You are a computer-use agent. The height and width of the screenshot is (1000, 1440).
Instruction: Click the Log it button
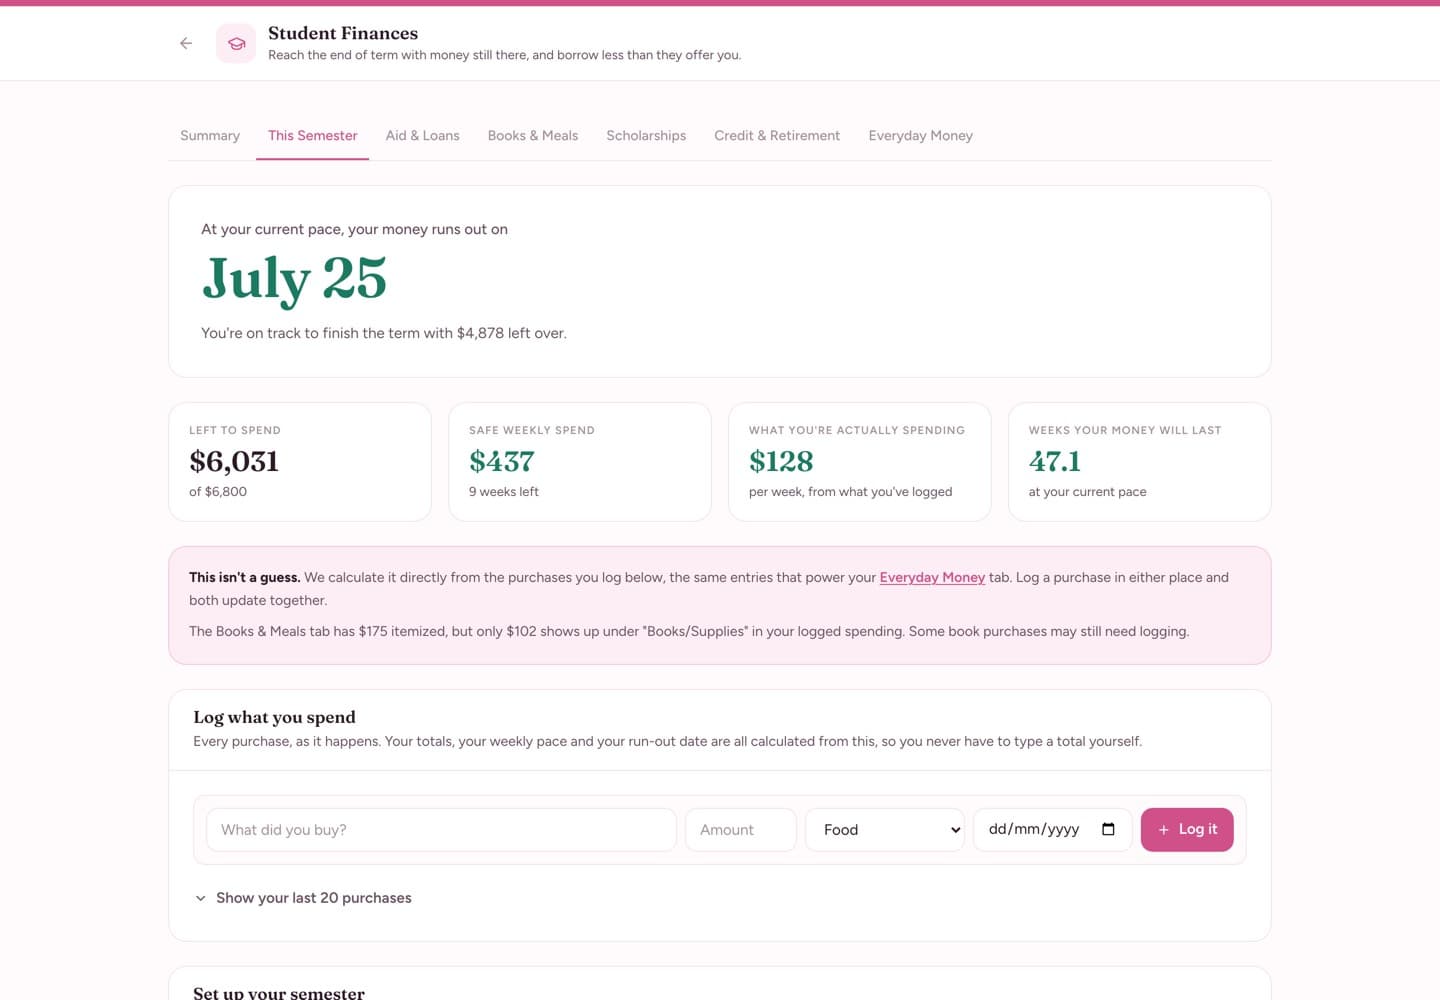[x=1187, y=830]
